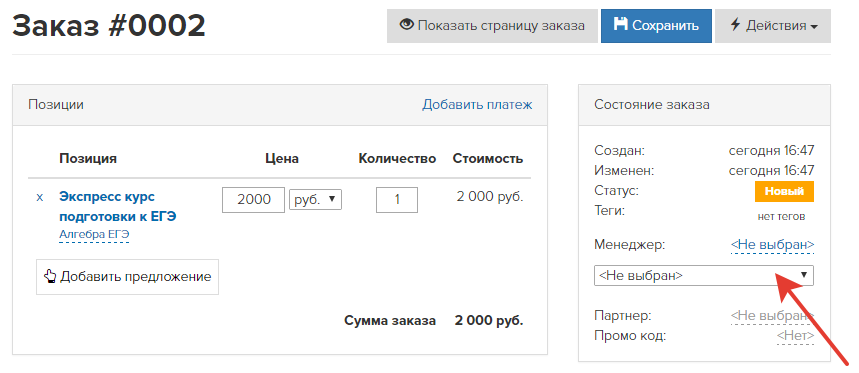Viewport: 859px width, 373px height.
Task: Click the price input field showing 2000
Action: tap(254, 199)
